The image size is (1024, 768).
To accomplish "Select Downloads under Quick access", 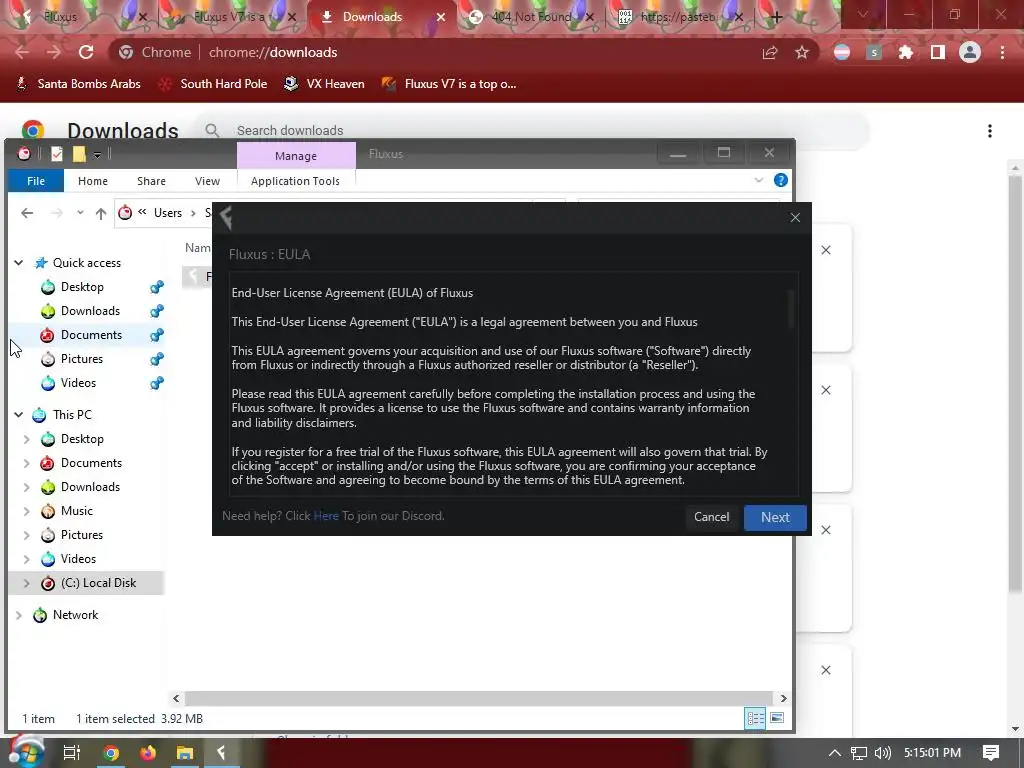I will (x=90, y=311).
